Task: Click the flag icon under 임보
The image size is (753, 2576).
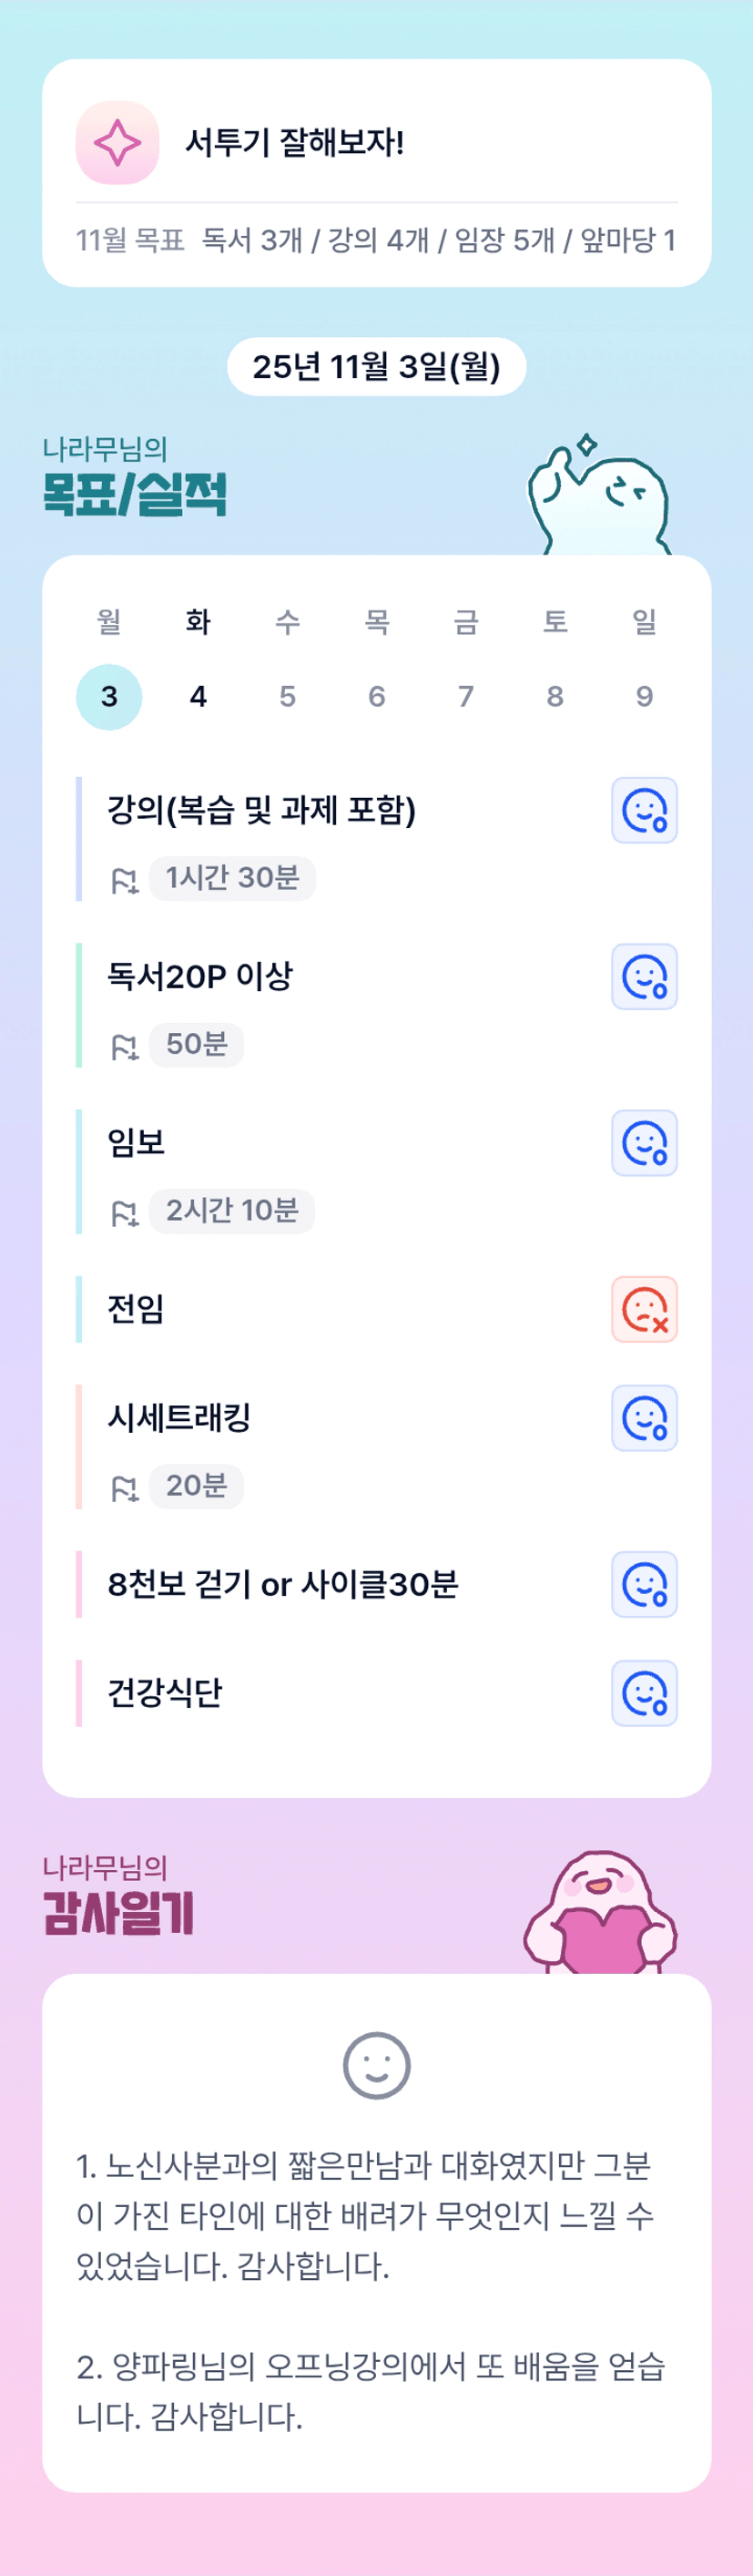Action: 124,1213
